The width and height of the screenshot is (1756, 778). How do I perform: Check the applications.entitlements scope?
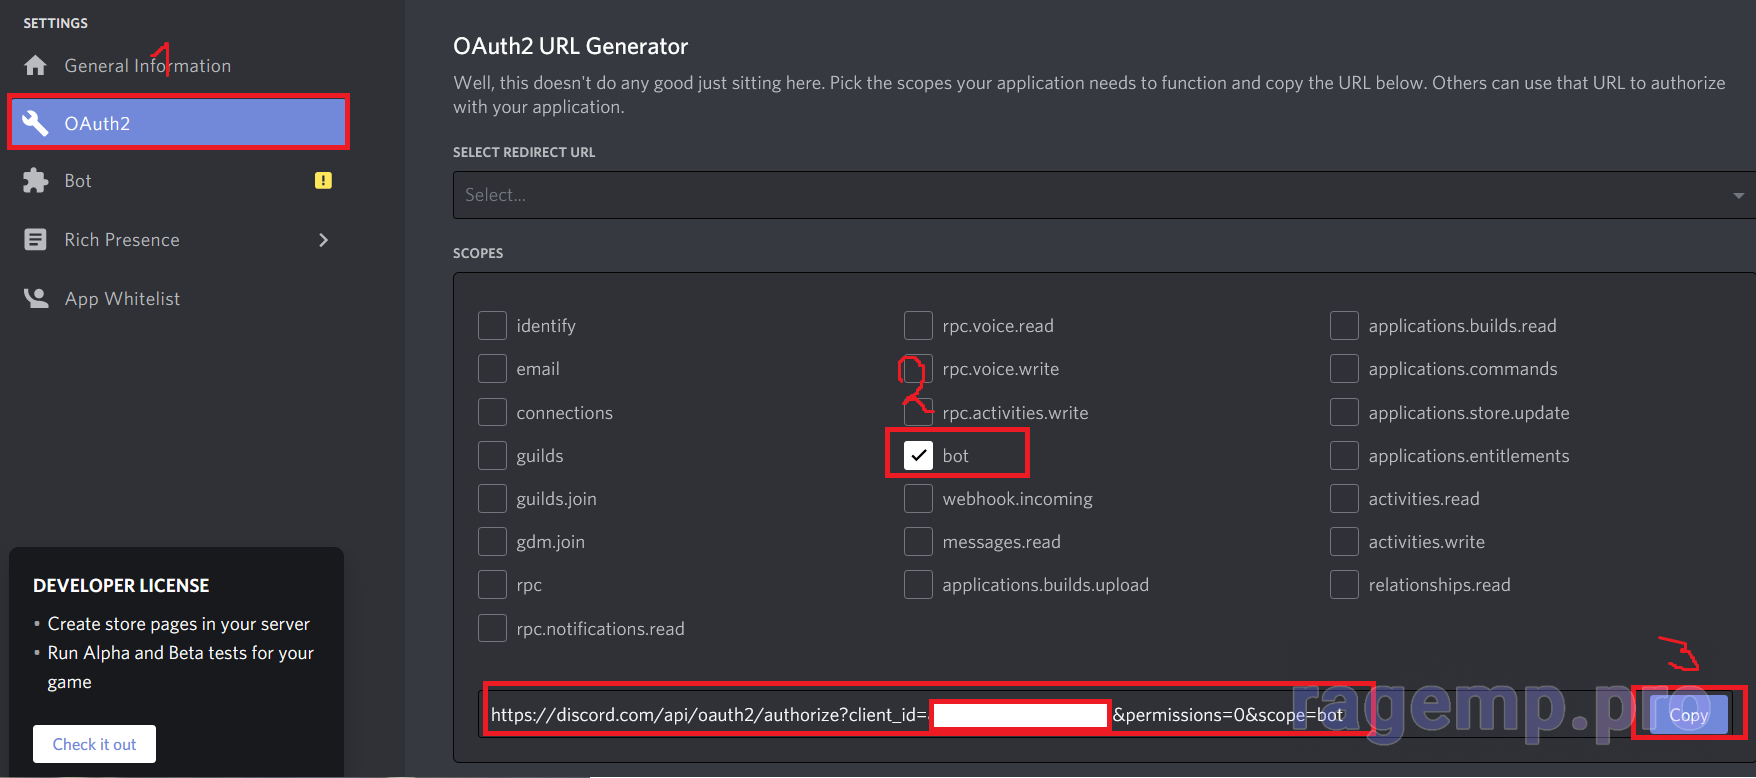1344,456
